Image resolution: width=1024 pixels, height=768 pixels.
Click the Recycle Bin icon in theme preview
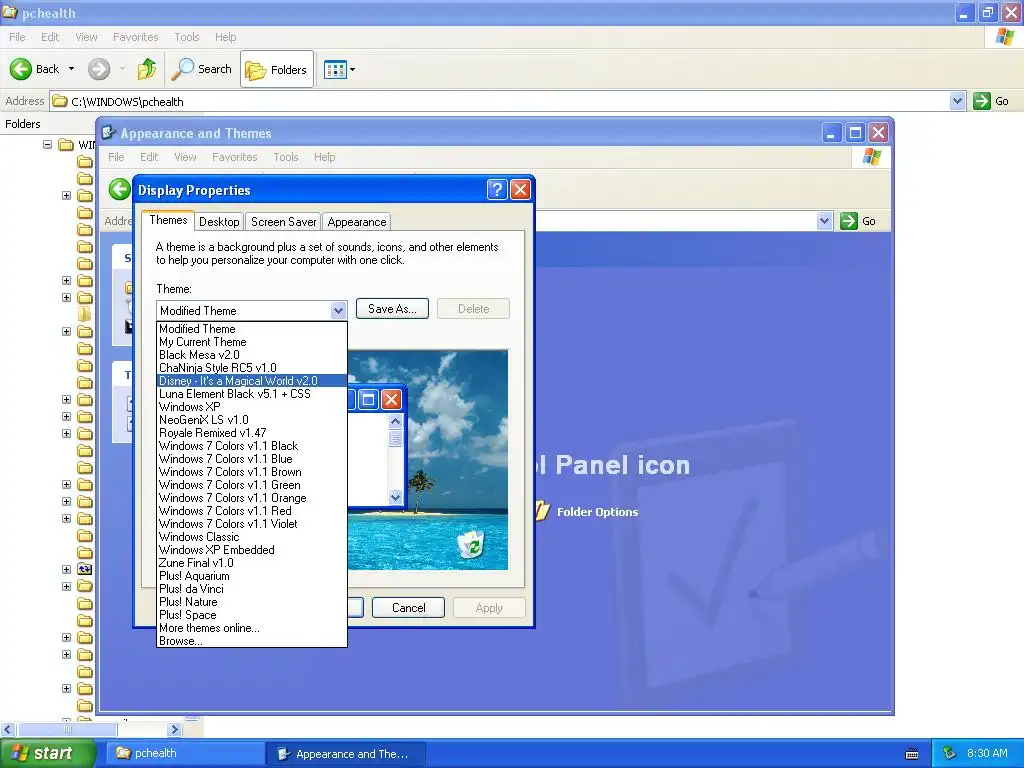[472, 544]
